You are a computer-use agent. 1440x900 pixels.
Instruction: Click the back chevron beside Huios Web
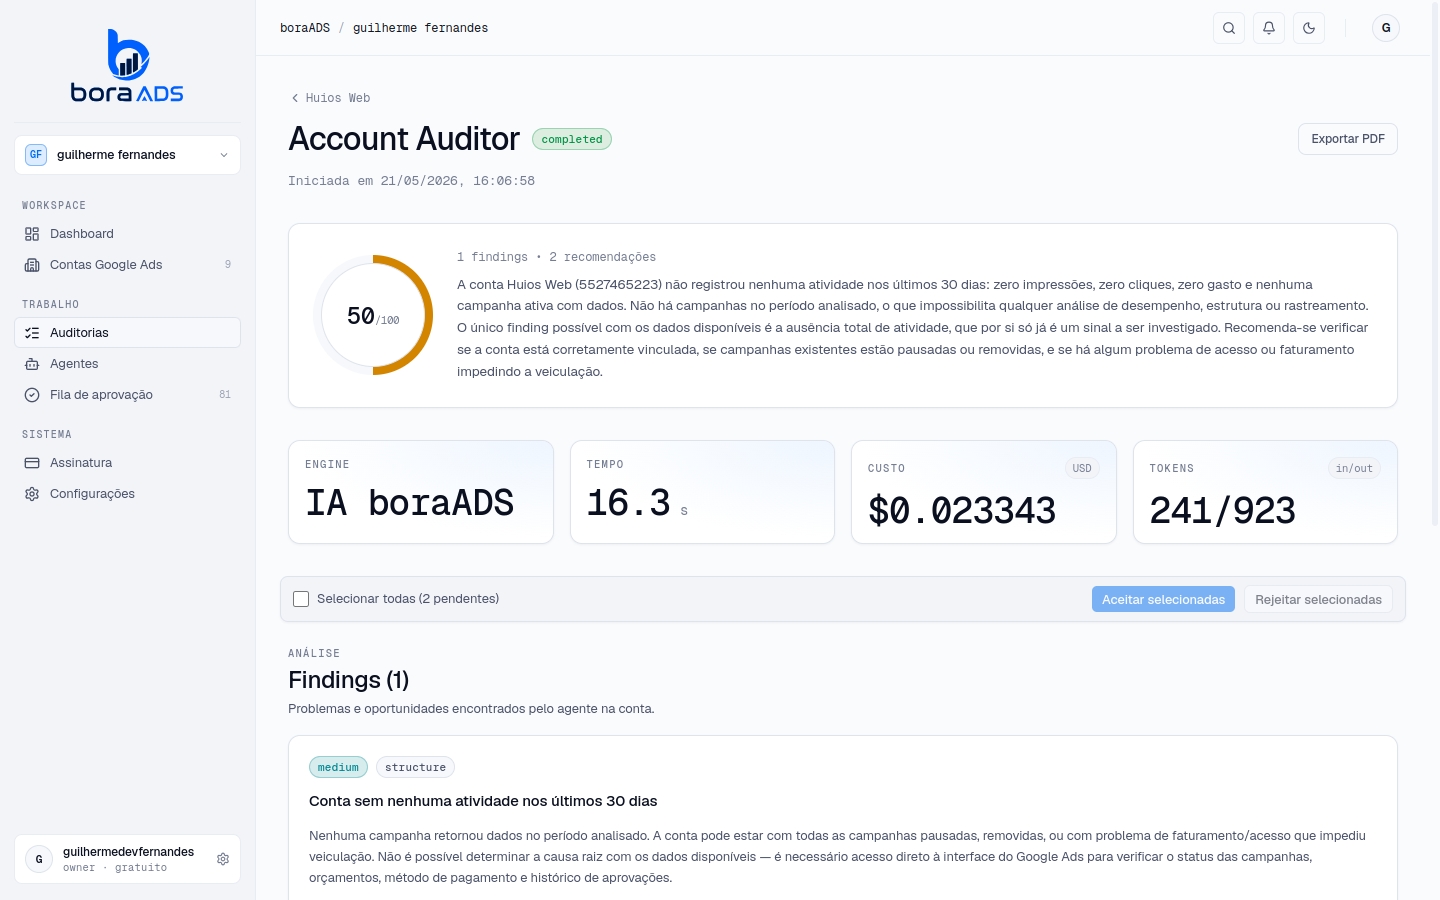point(295,98)
